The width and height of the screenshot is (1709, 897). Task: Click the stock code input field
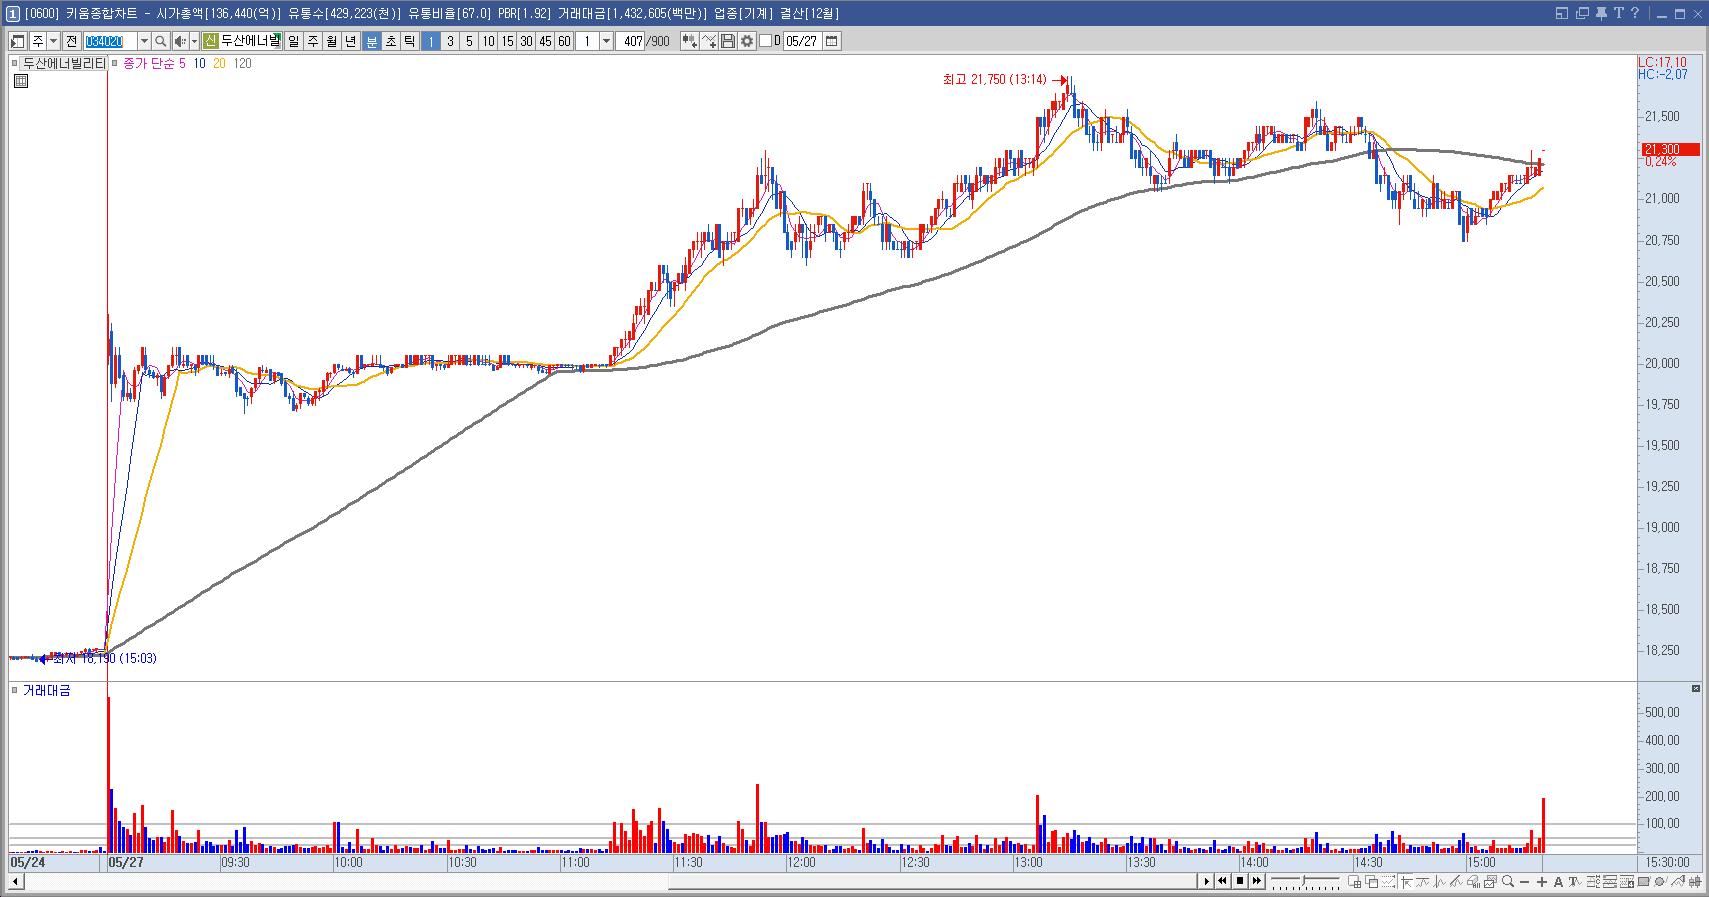(x=111, y=41)
